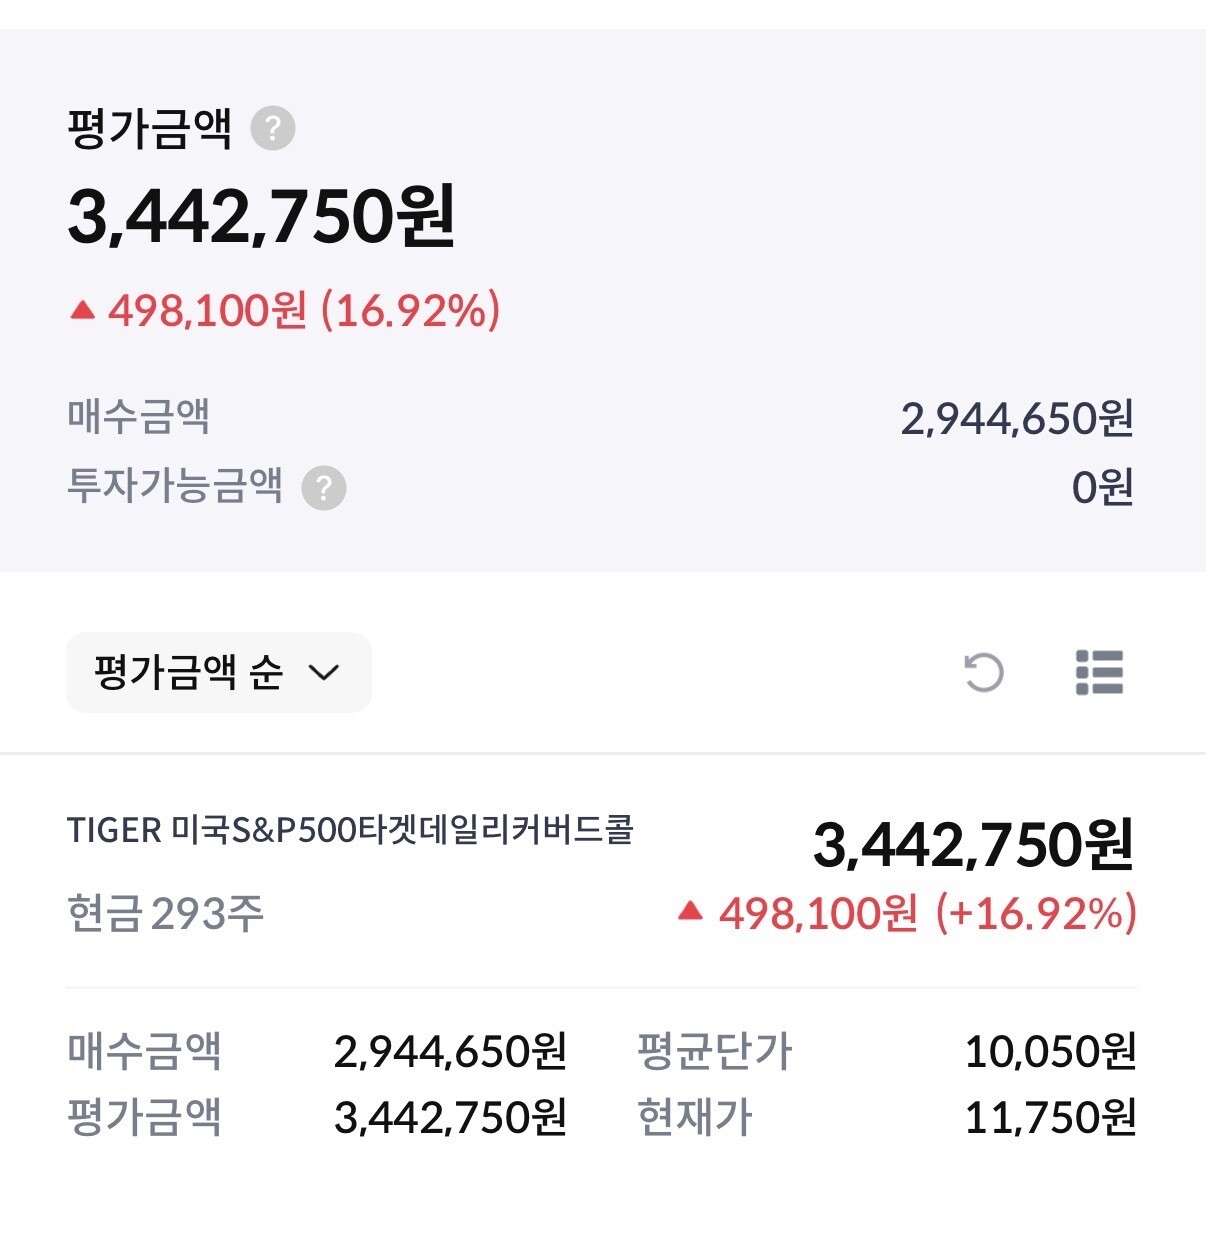Tap the 498,100원 (16.92%) total profit text
1206x1240 pixels.
304,311
